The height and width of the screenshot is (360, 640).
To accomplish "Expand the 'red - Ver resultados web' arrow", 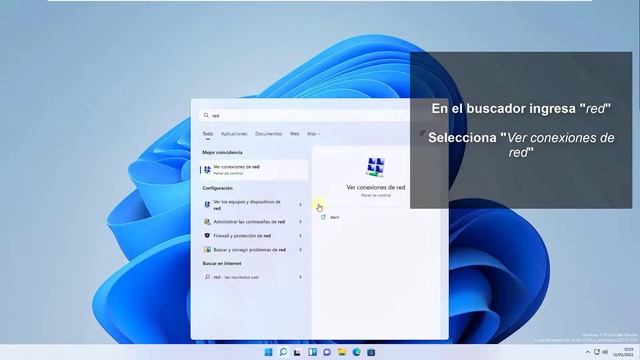I will click(300, 277).
